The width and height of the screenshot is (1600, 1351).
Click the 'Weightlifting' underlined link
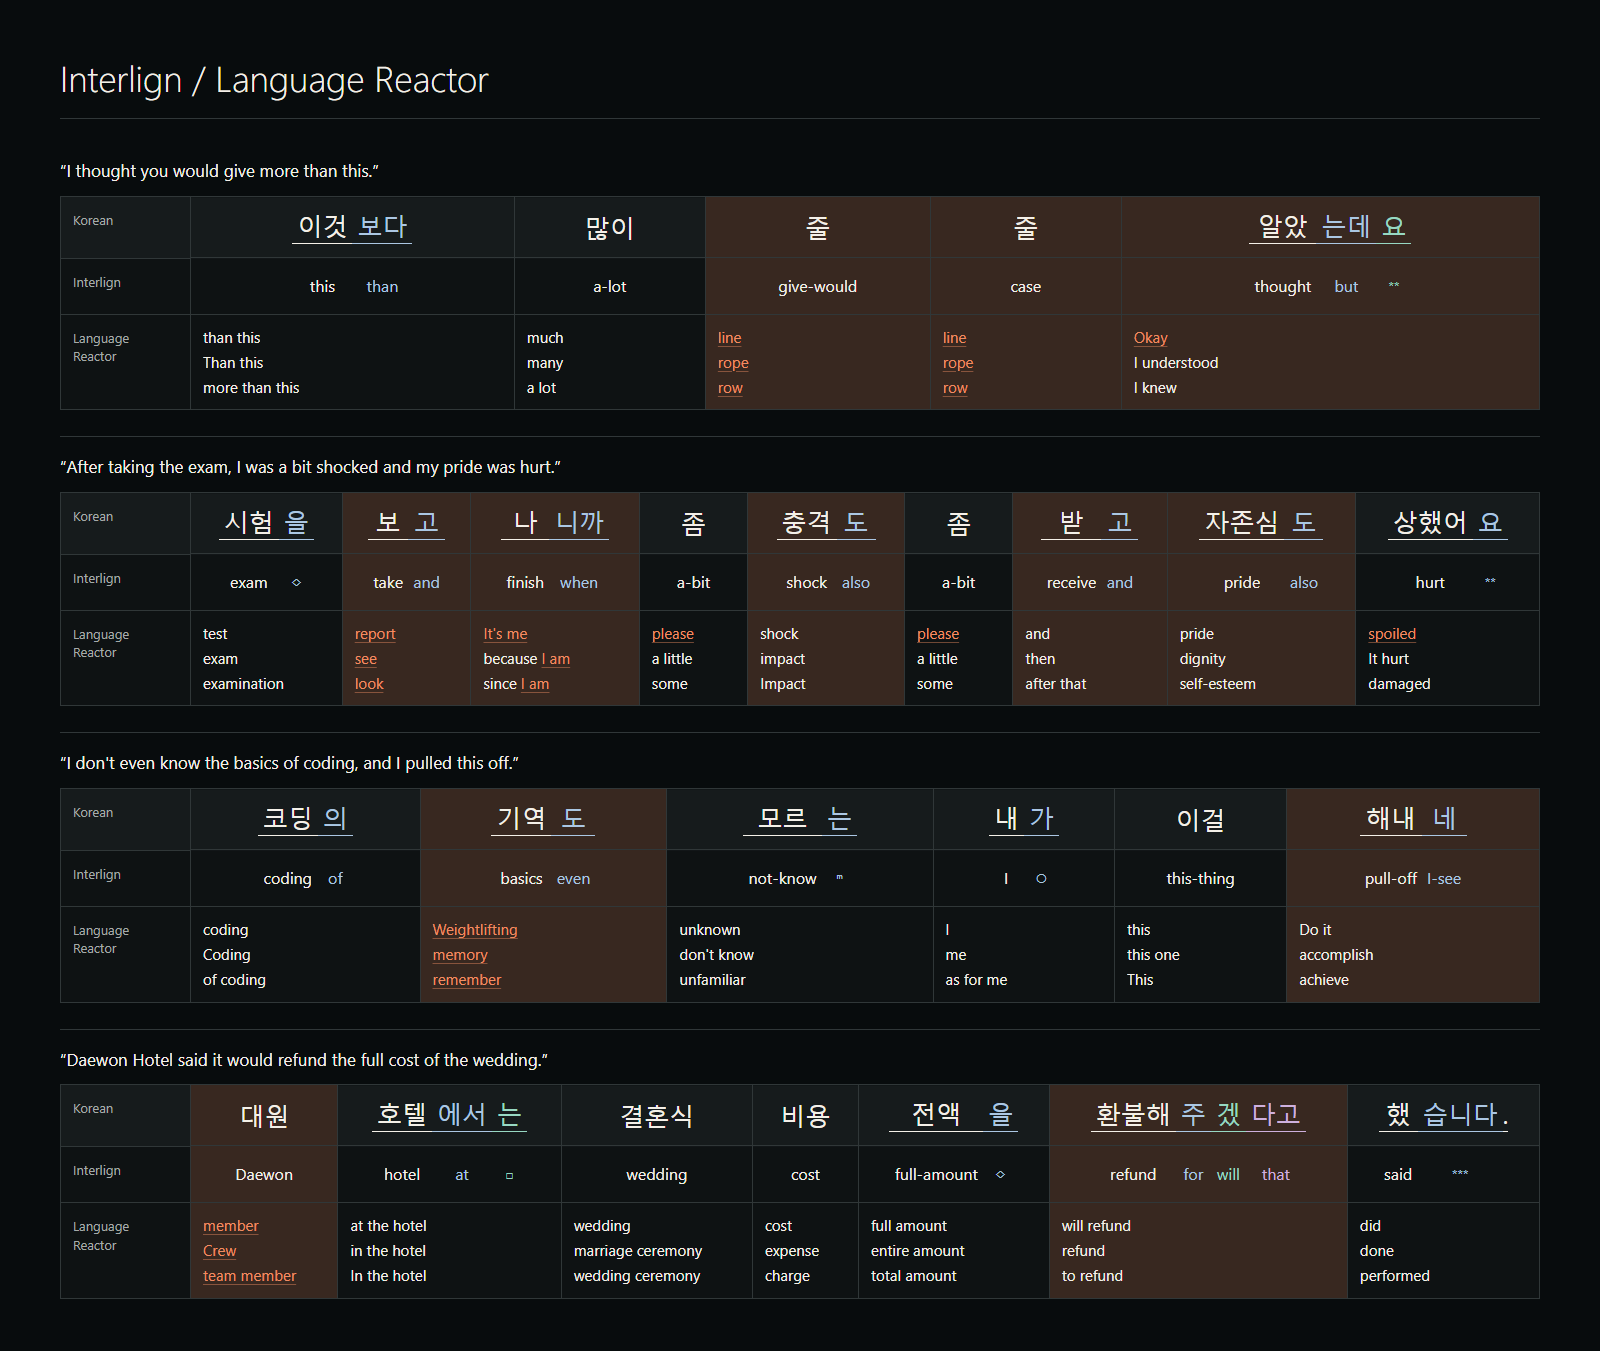pos(475,930)
